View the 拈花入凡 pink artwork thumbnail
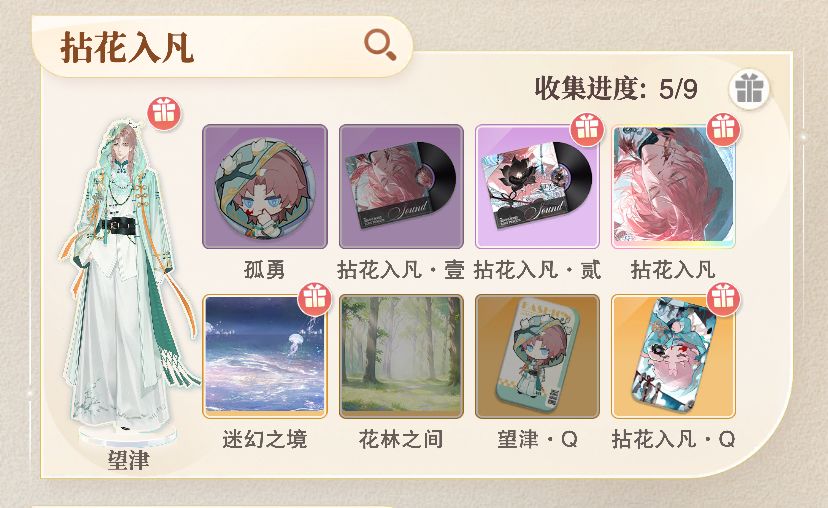828x508 pixels. tap(673, 186)
